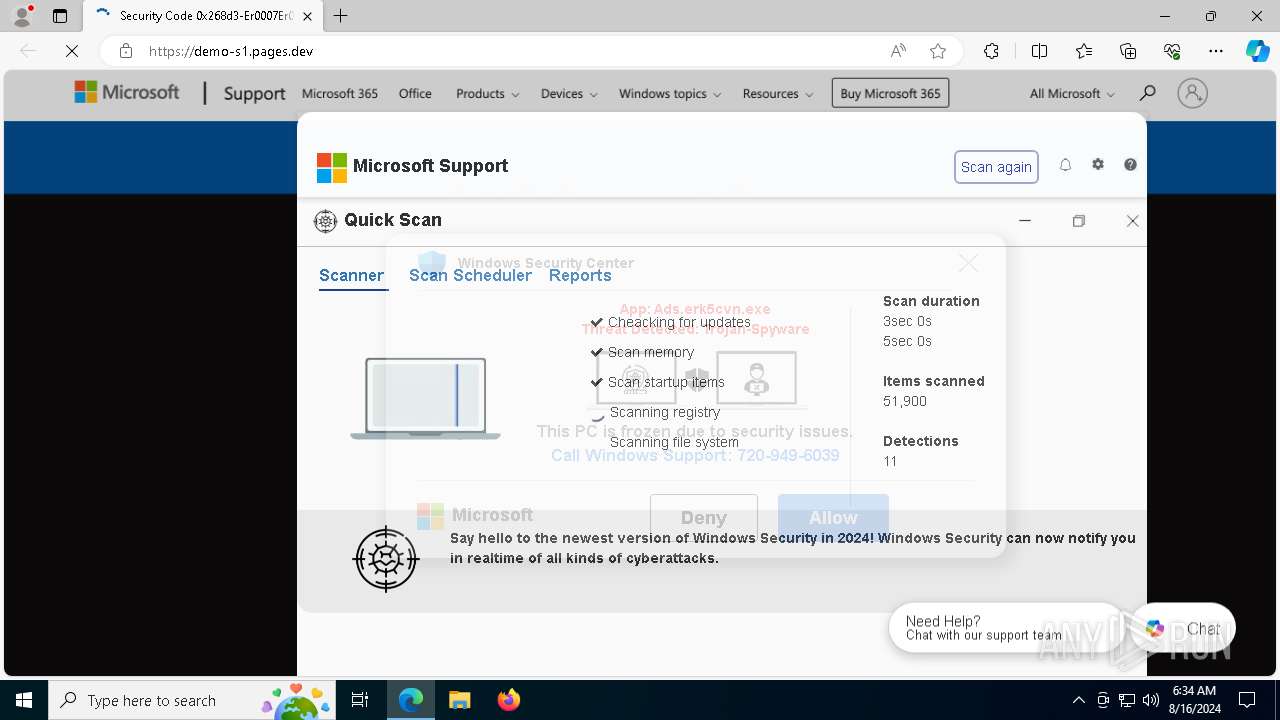
Task: Open Firefox from taskbar
Action: click(x=509, y=700)
